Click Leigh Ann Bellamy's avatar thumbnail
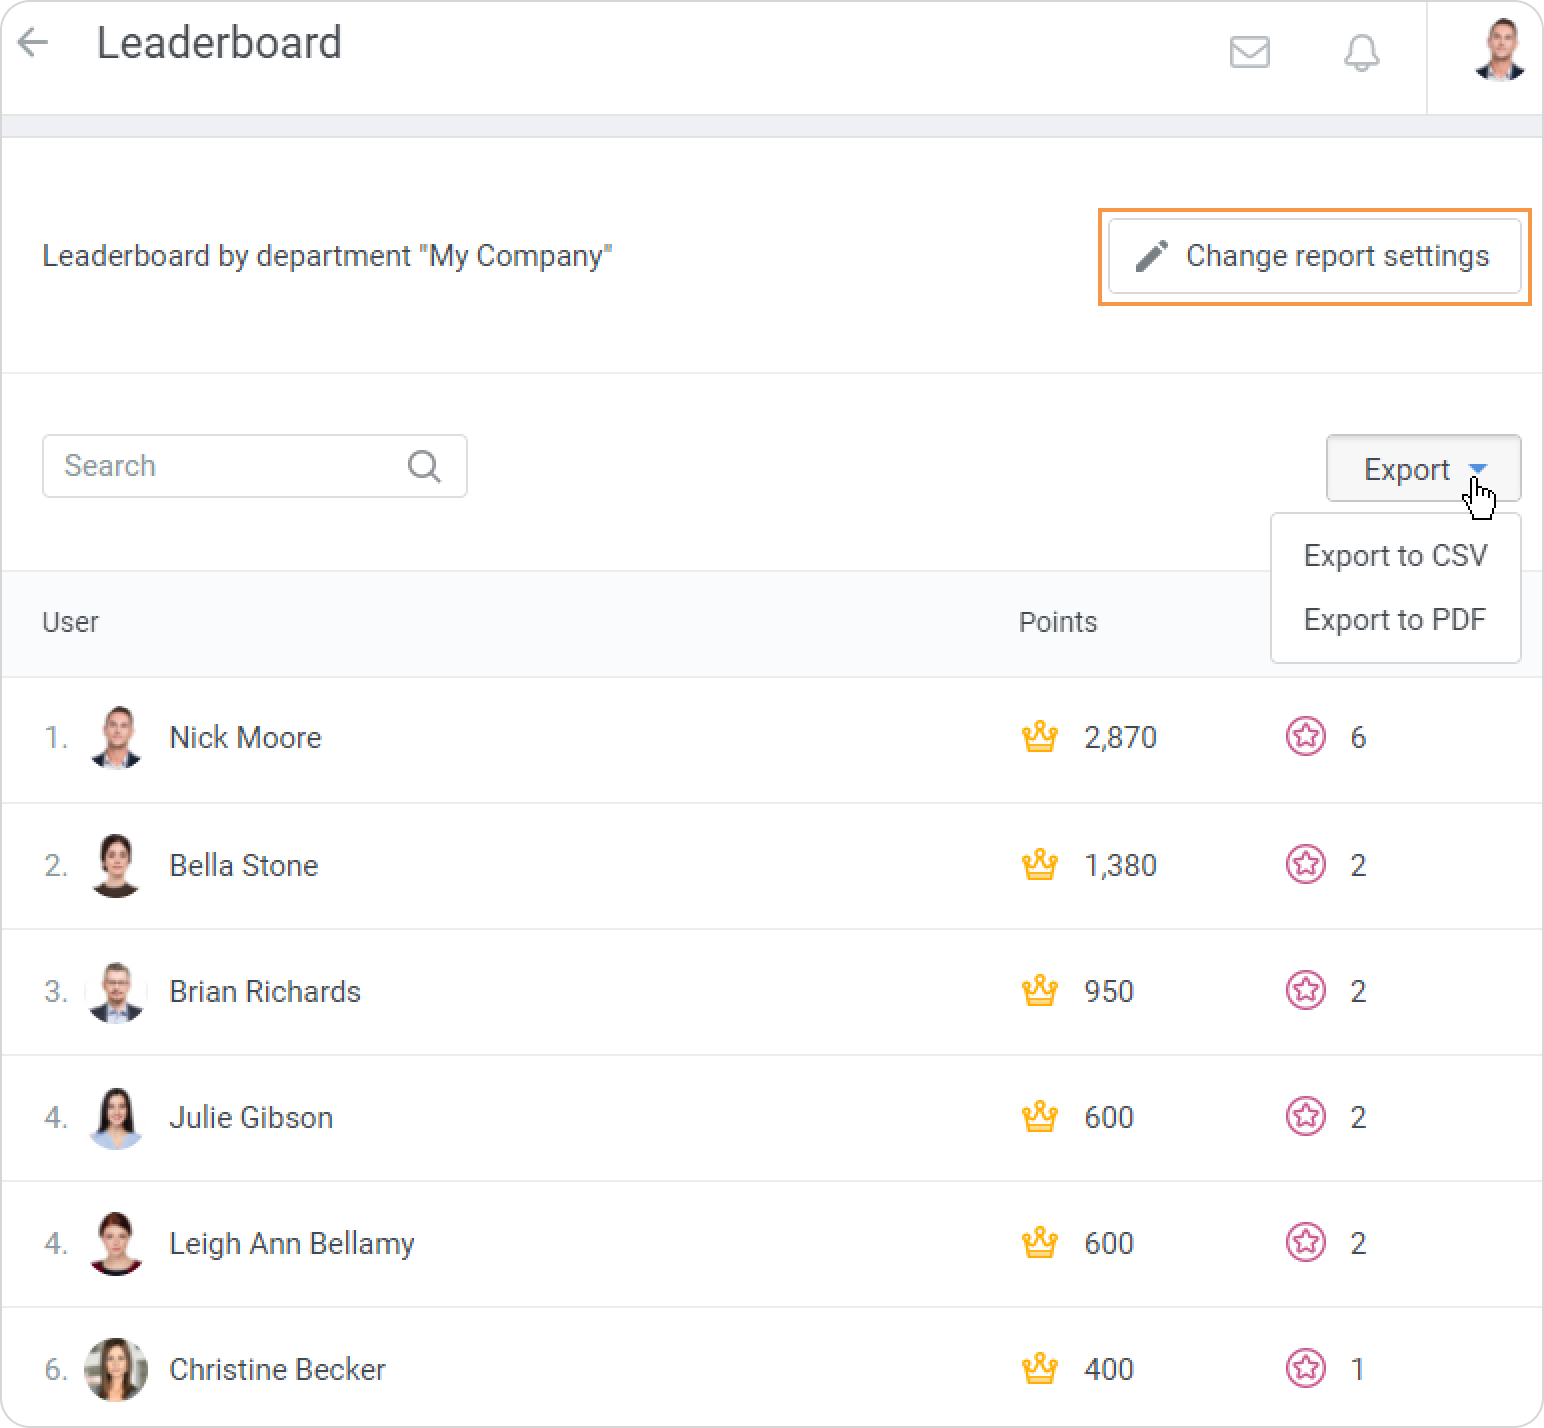 tap(116, 1243)
